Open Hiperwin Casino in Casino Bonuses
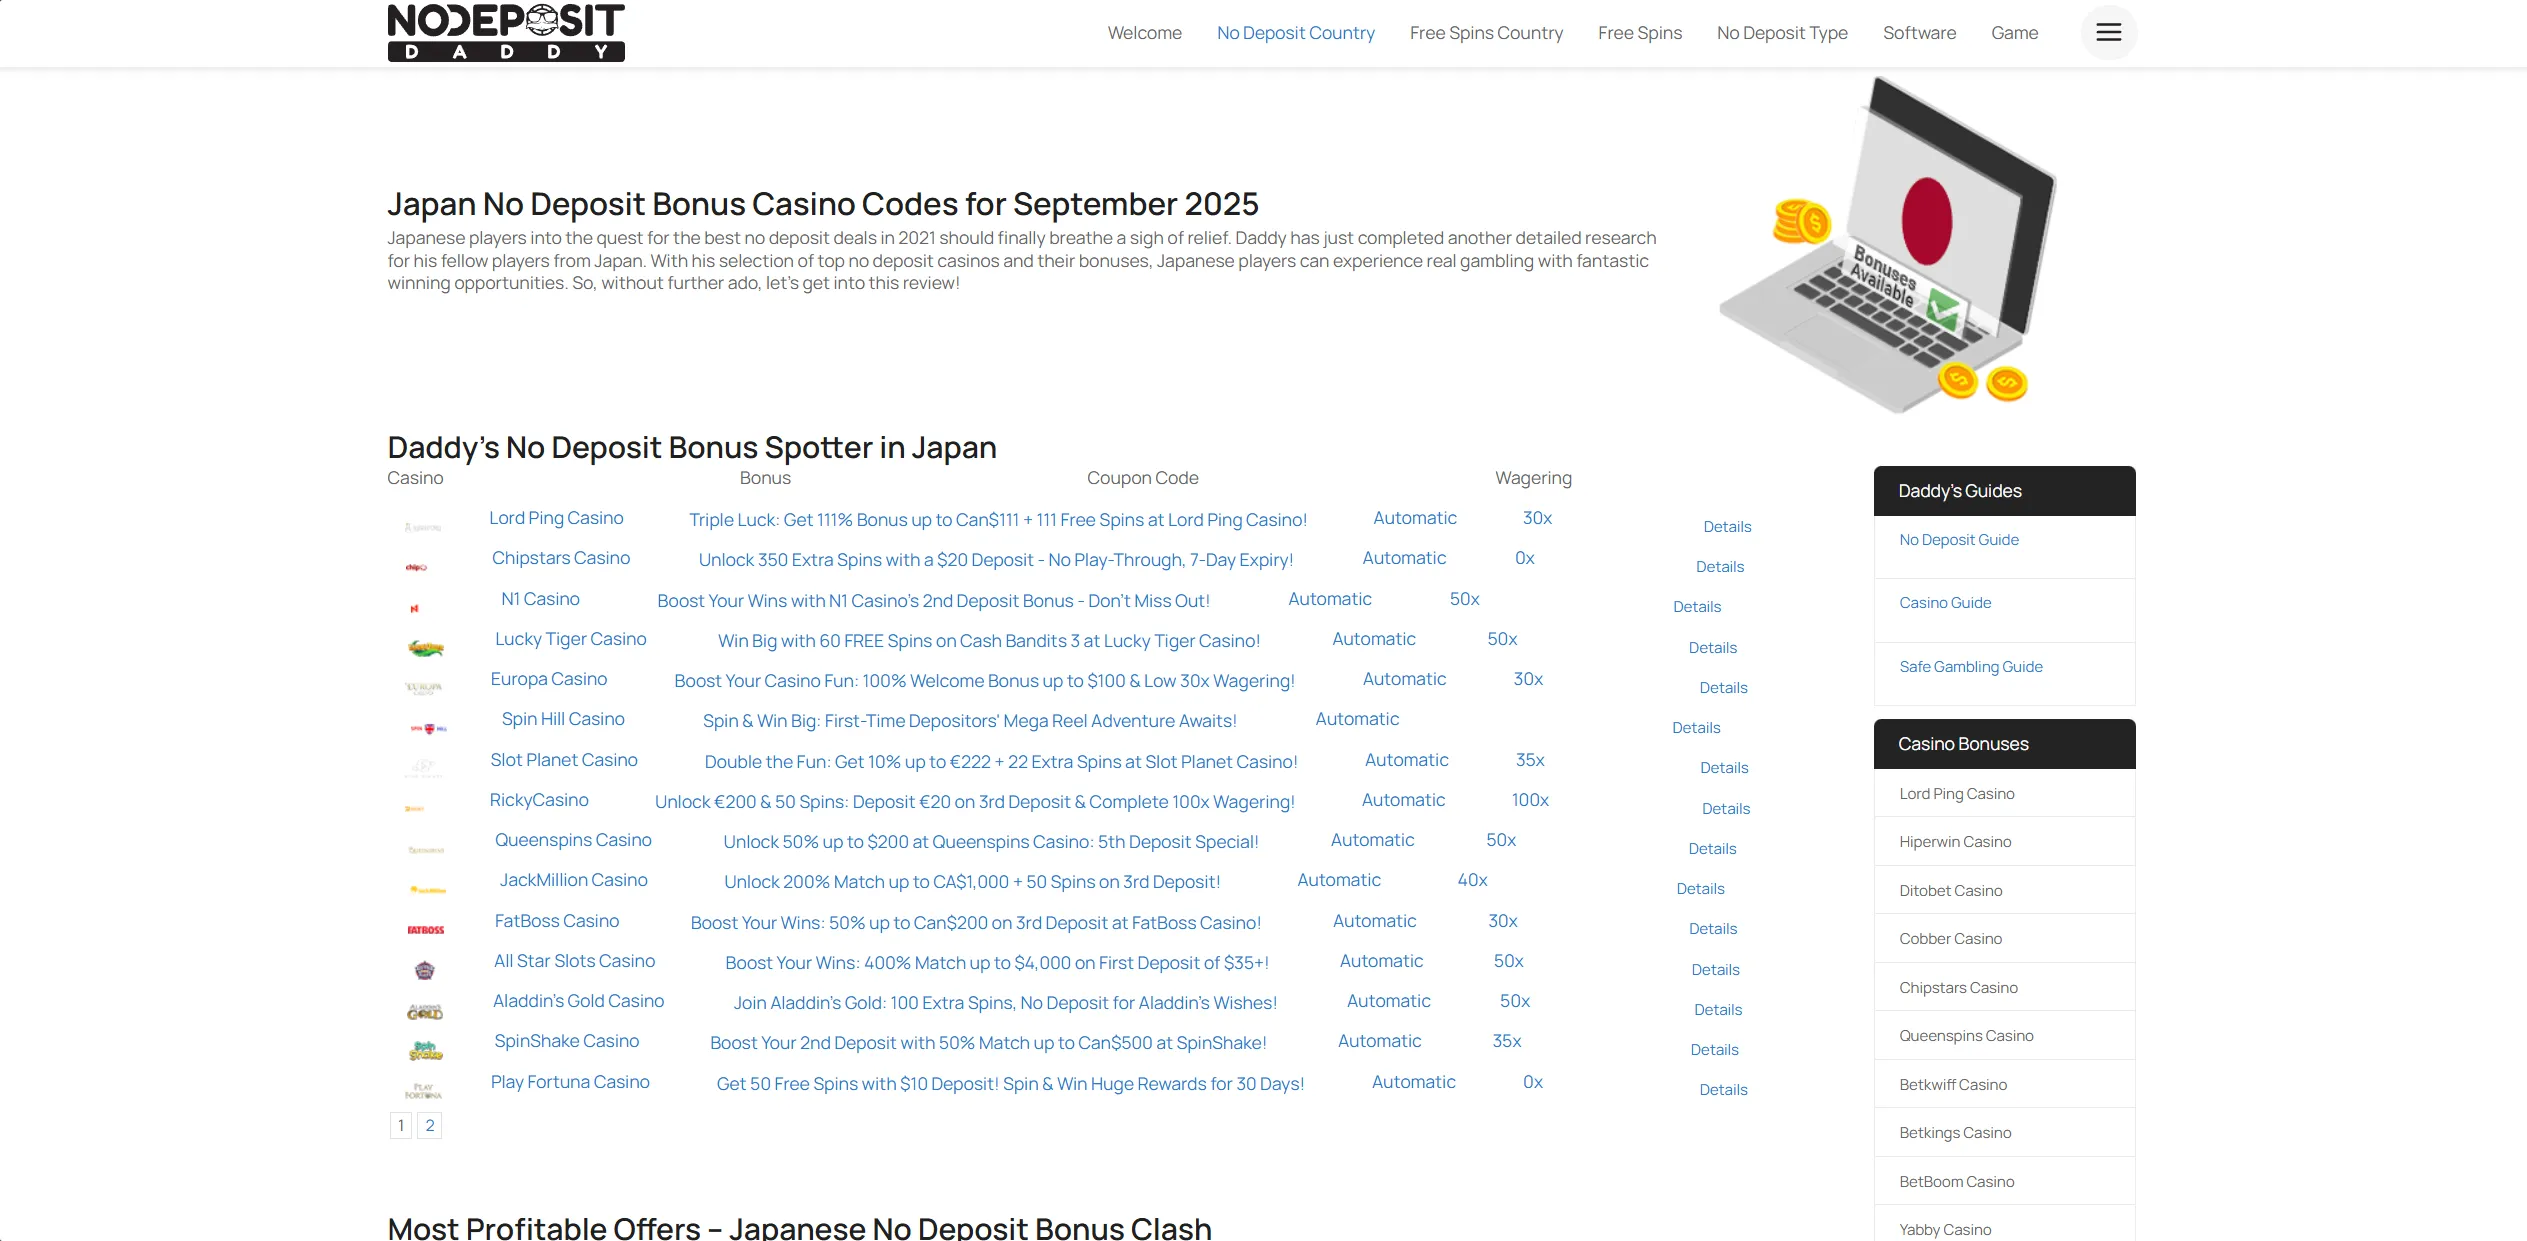2527x1241 pixels. 1955,842
